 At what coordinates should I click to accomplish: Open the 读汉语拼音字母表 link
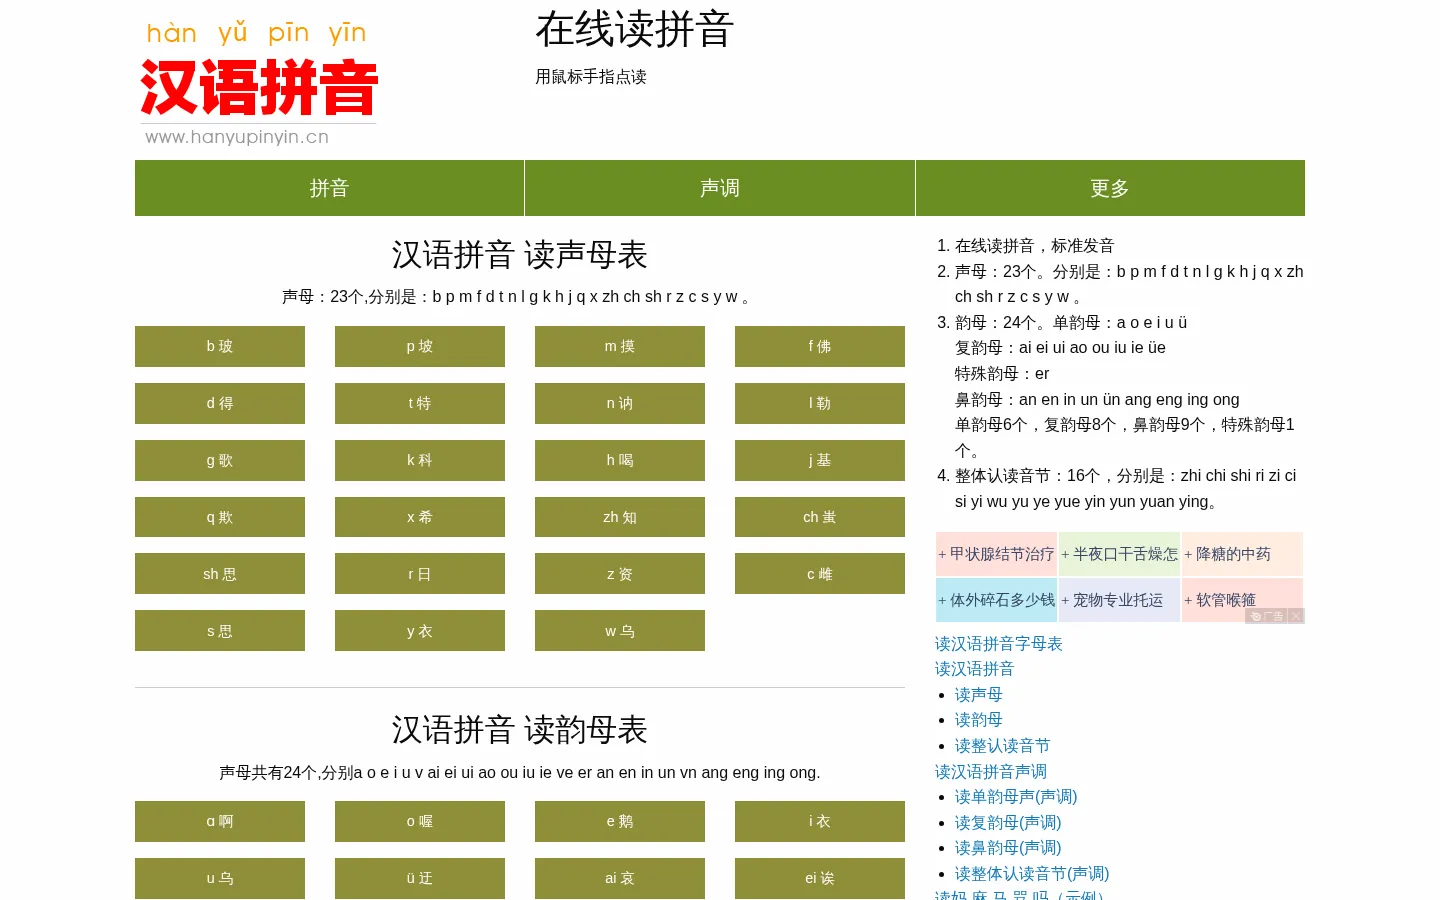point(999,643)
